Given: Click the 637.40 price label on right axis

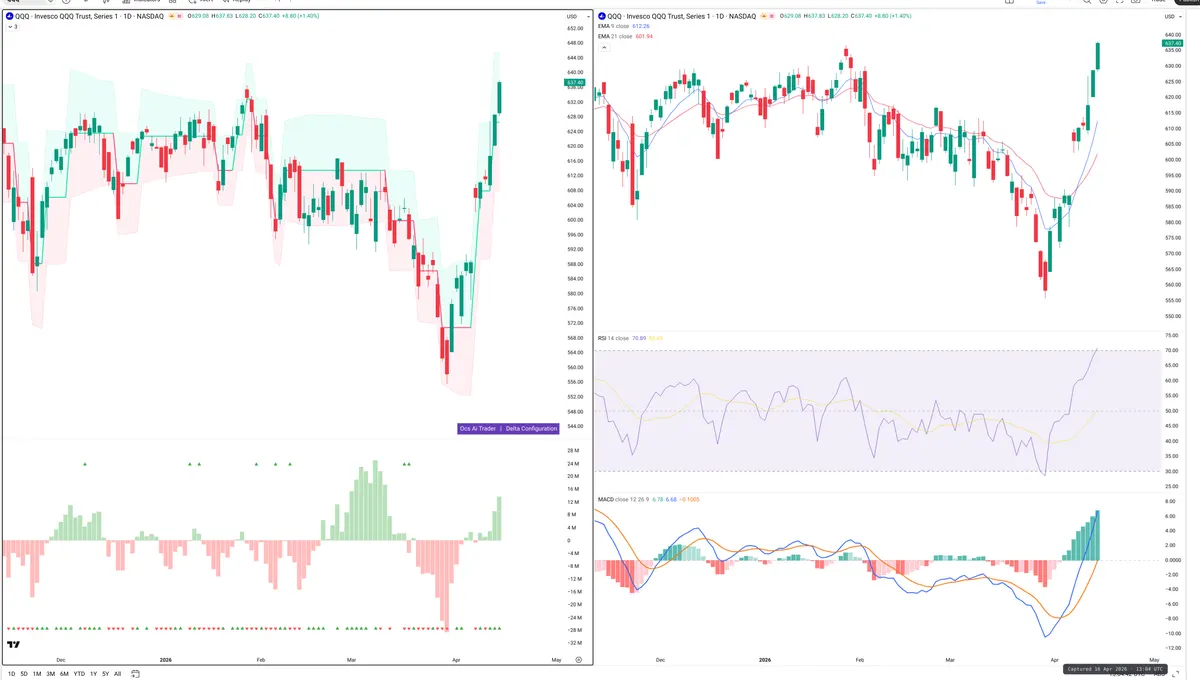Looking at the screenshot, I should pos(1172,43).
